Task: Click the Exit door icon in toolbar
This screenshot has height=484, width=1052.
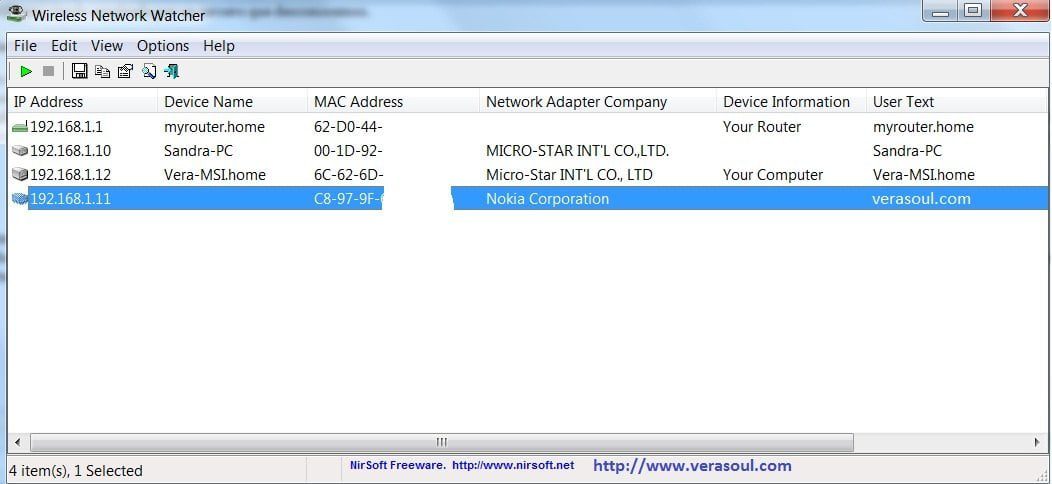Action: [172, 71]
